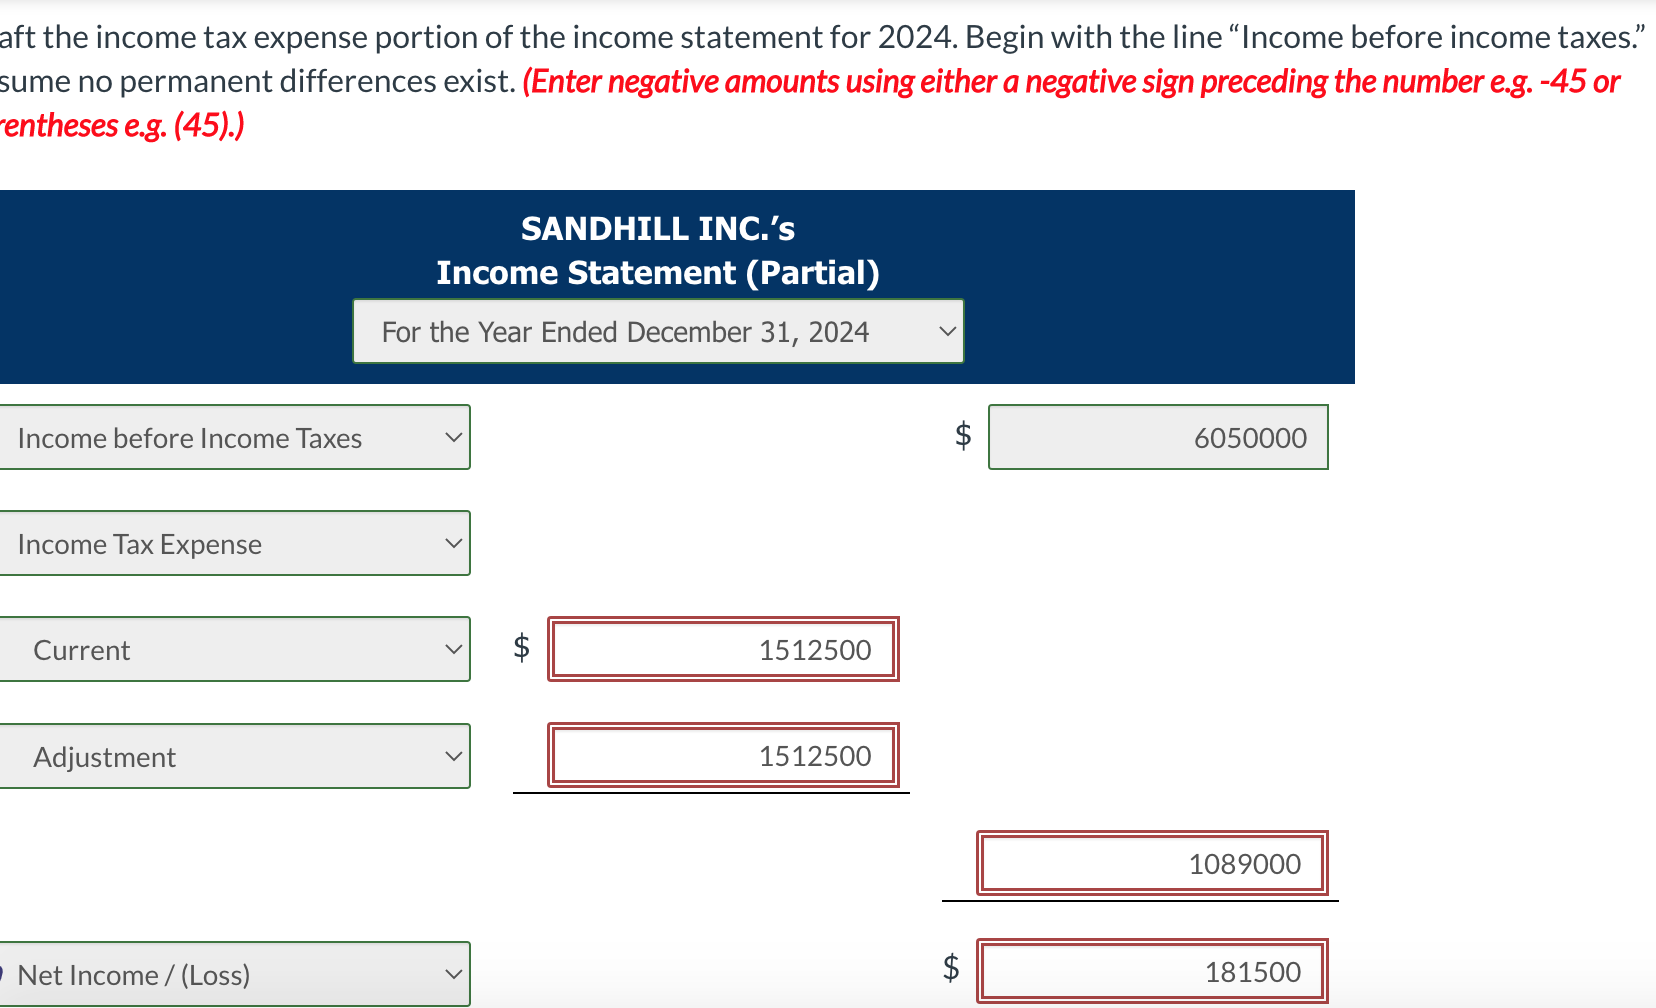
Task: Select the Adjustment amount entry field
Action: (723, 756)
